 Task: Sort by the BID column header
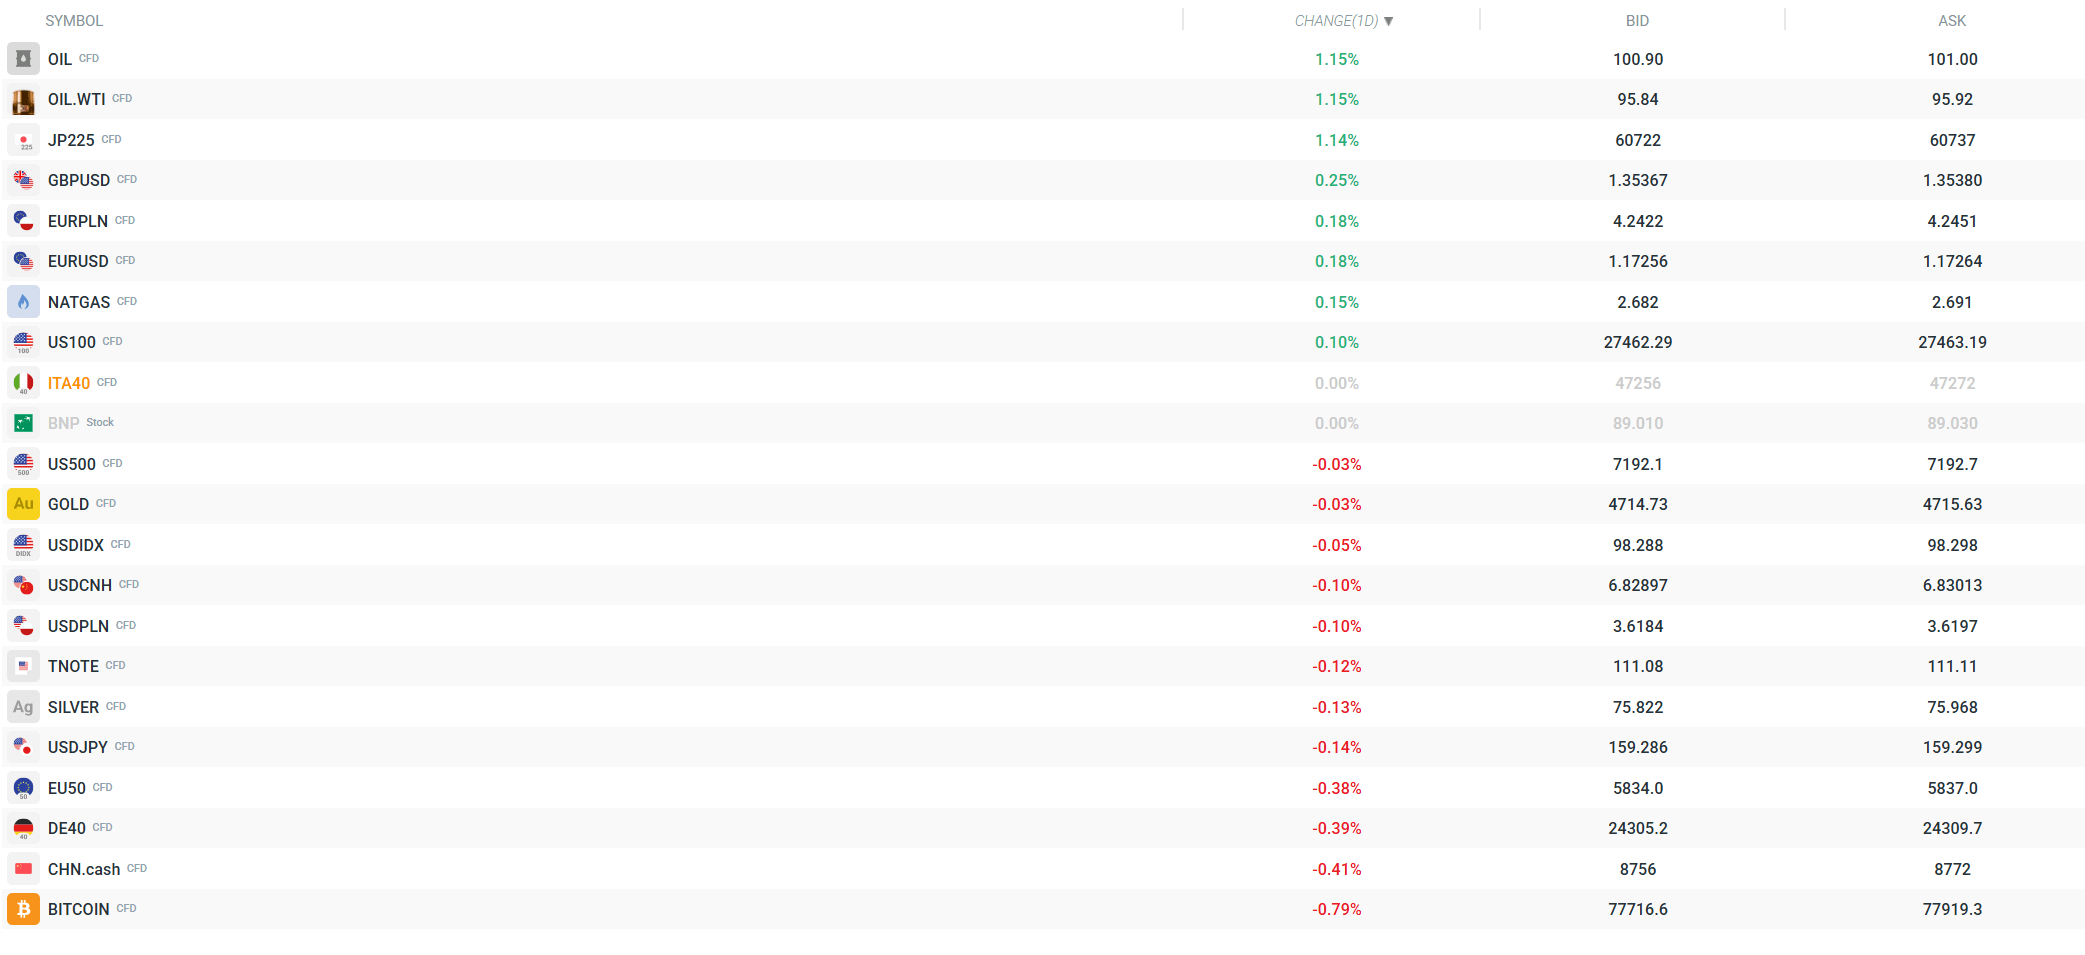1637,21
